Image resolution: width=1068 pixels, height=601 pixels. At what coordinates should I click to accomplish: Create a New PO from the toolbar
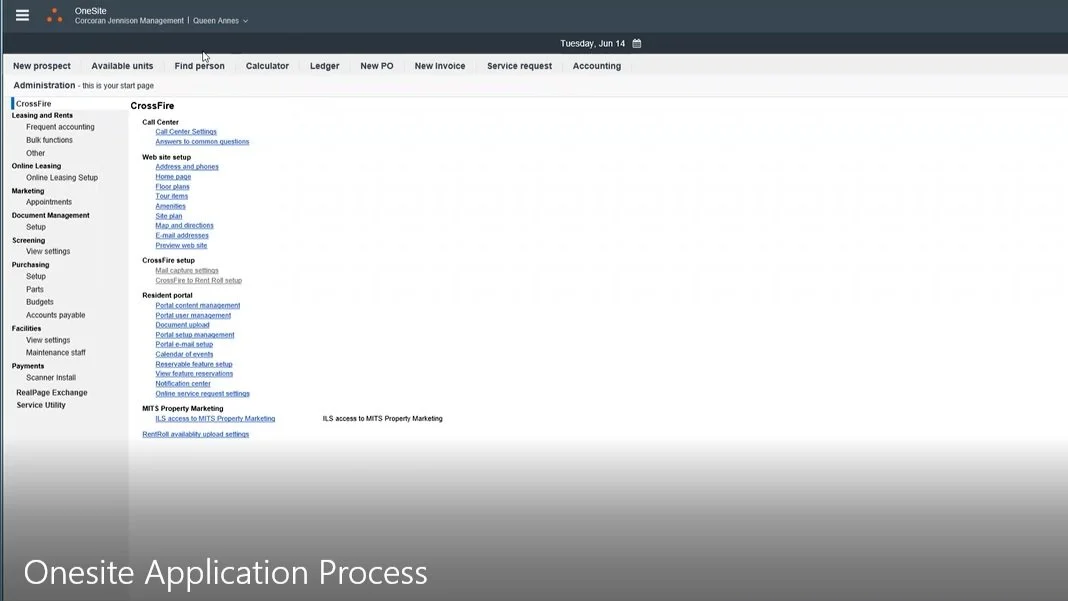pyautogui.click(x=377, y=66)
